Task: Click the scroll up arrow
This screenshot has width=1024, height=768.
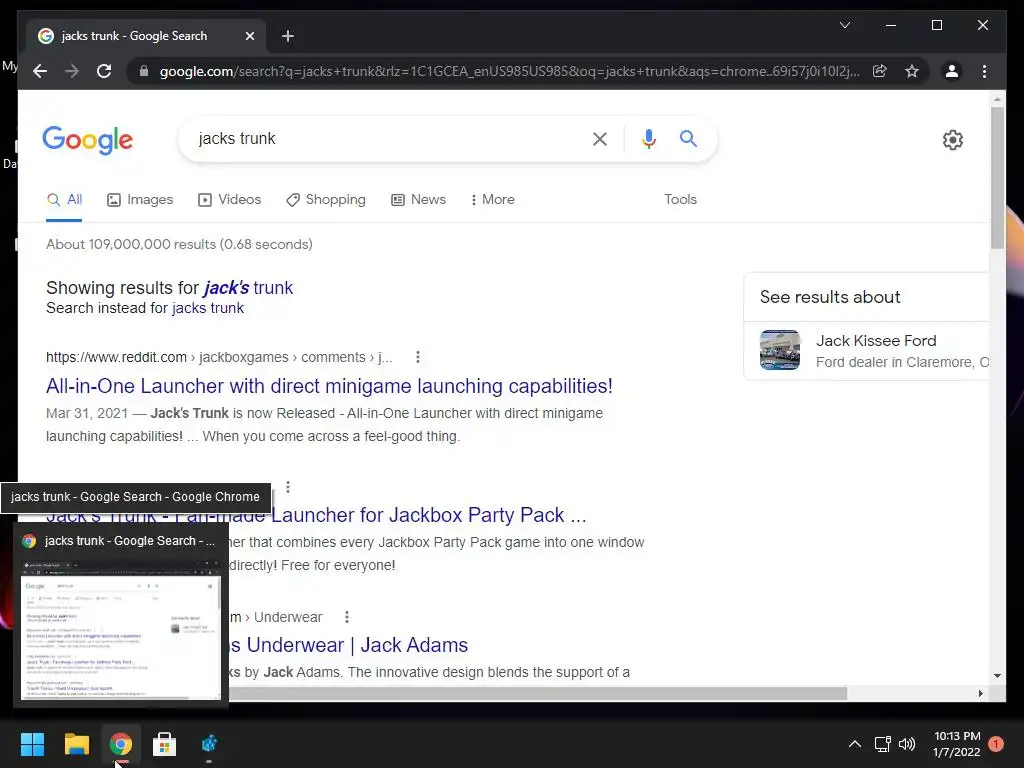Action: tap(997, 100)
